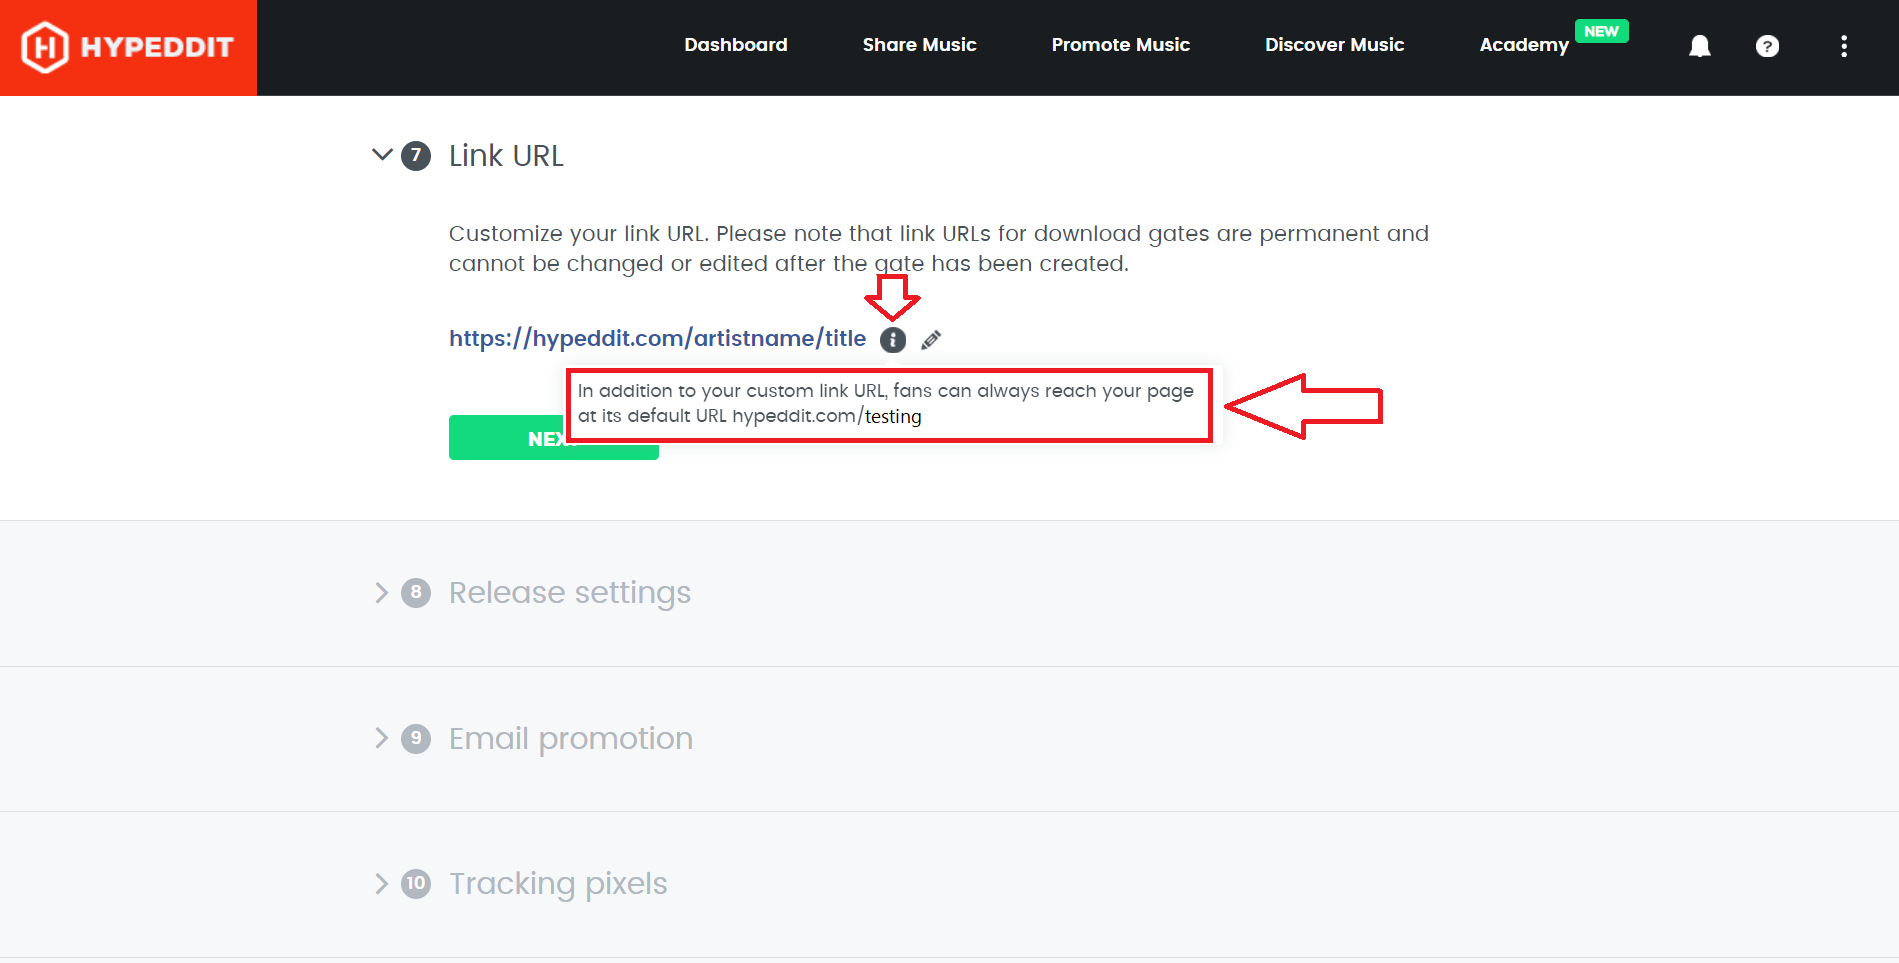Screen dimensions: 1899x963
Task: Click the step 10 number badge
Action: [x=416, y=884]
